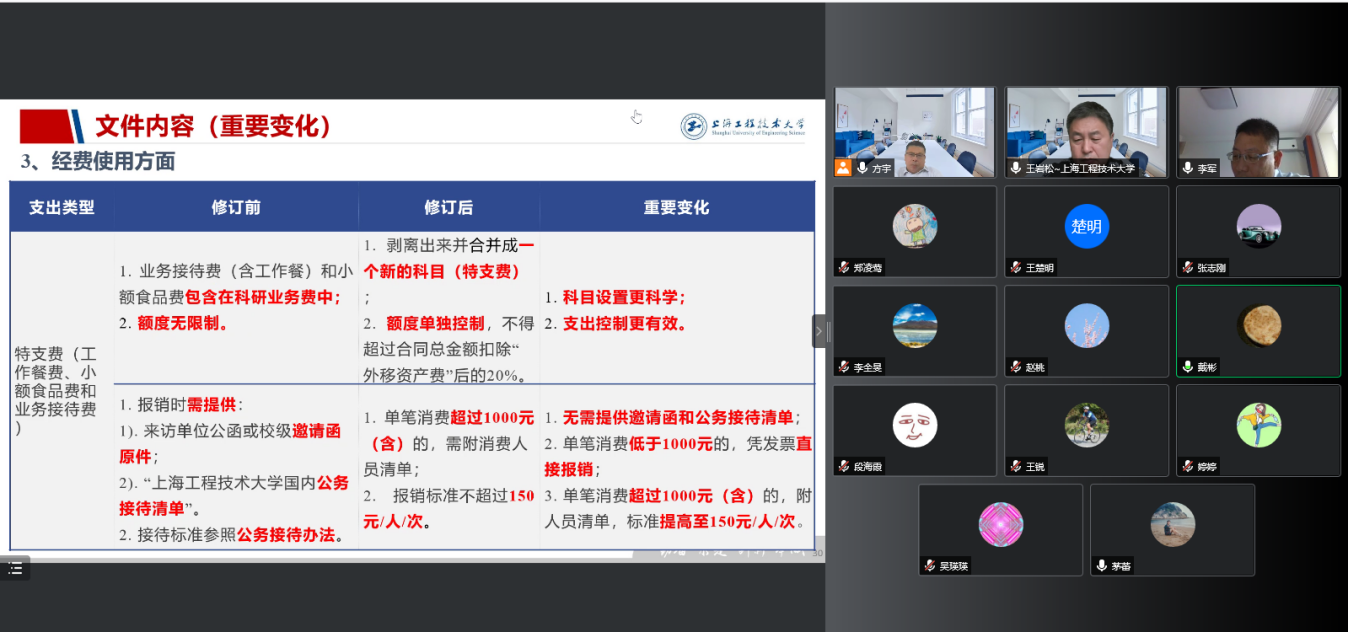Select the 王楚明 blue 楚明 avatar
This screenshot has width=1348, height=632.
(1086, 226)
